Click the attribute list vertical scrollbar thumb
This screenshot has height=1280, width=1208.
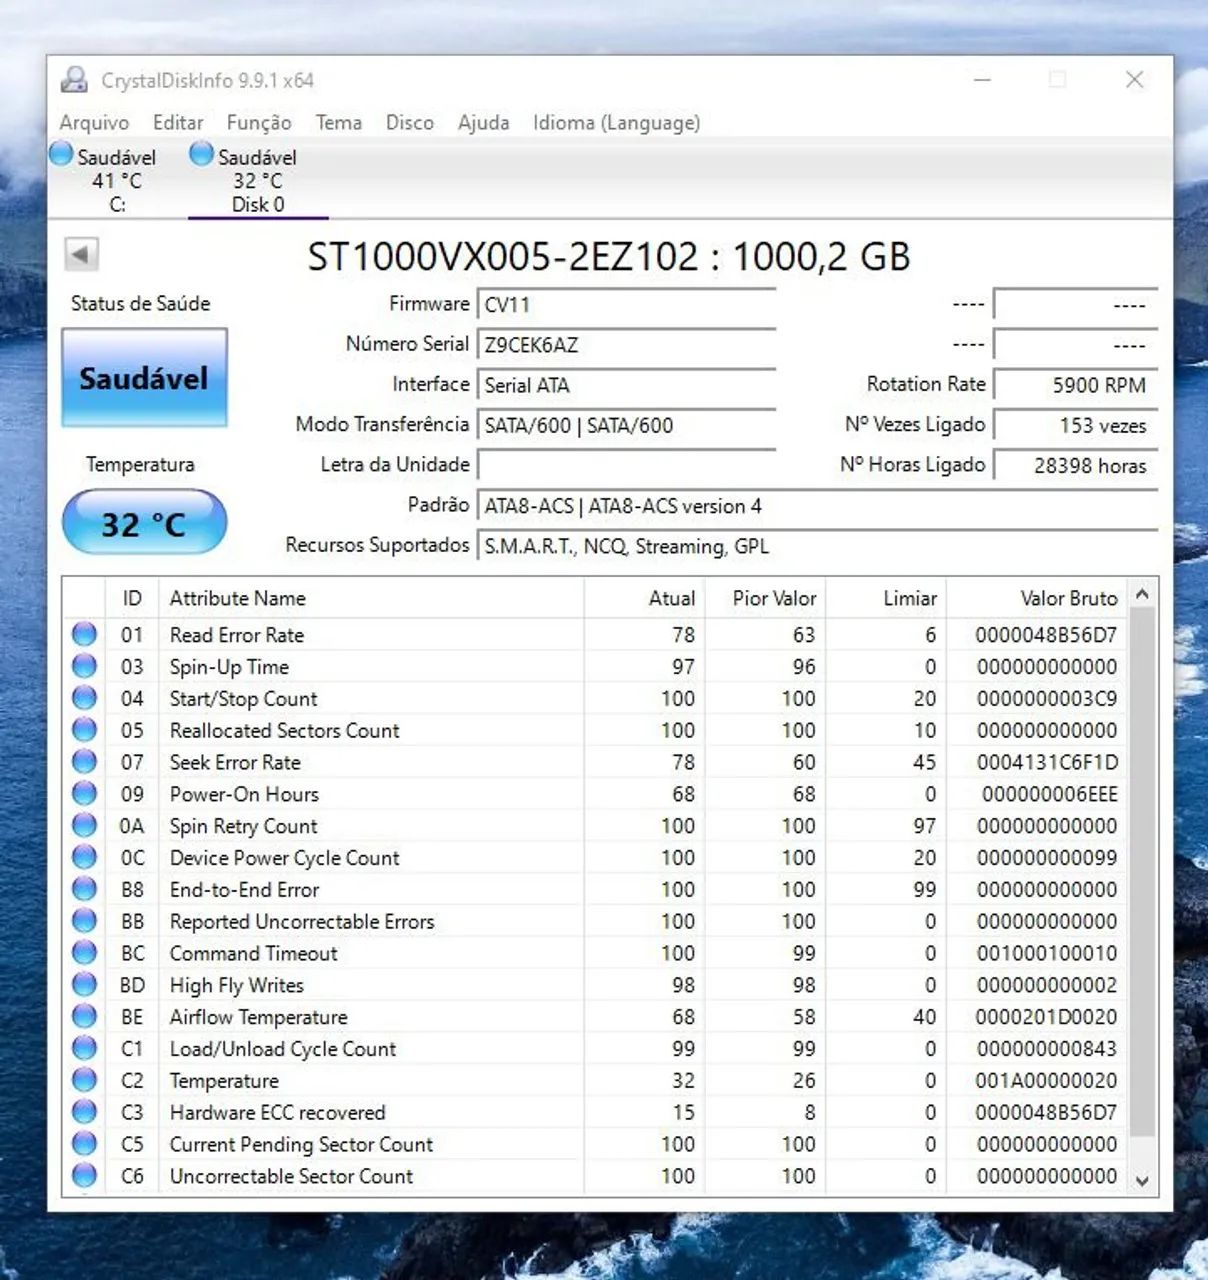[x=1142, y=870]
